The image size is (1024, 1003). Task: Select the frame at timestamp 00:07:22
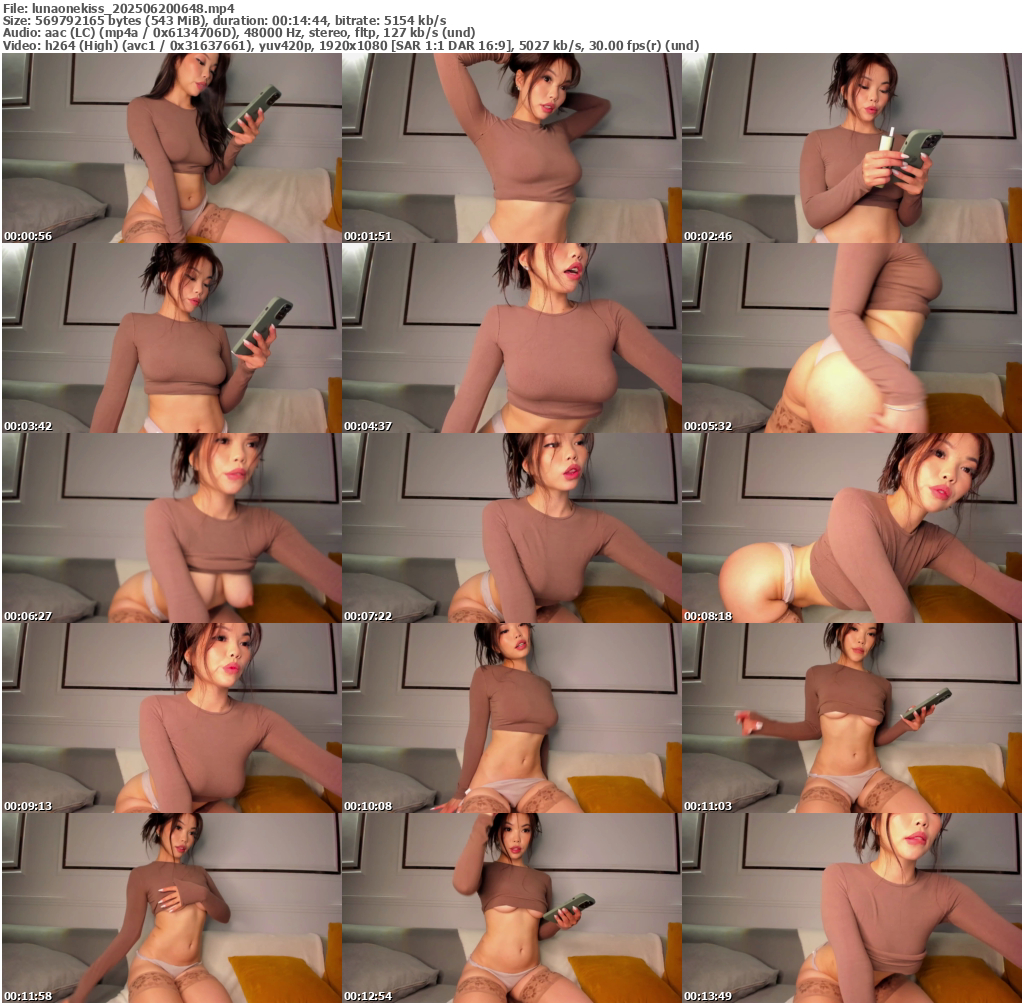click(x=511, y=528)
